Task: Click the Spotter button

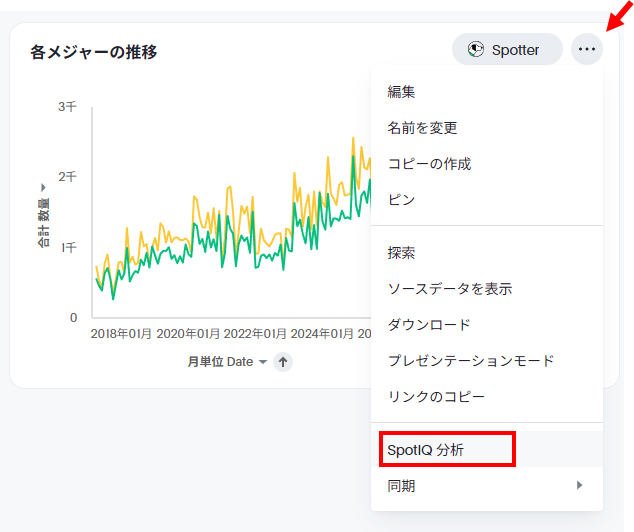Action: coord(507,49)
